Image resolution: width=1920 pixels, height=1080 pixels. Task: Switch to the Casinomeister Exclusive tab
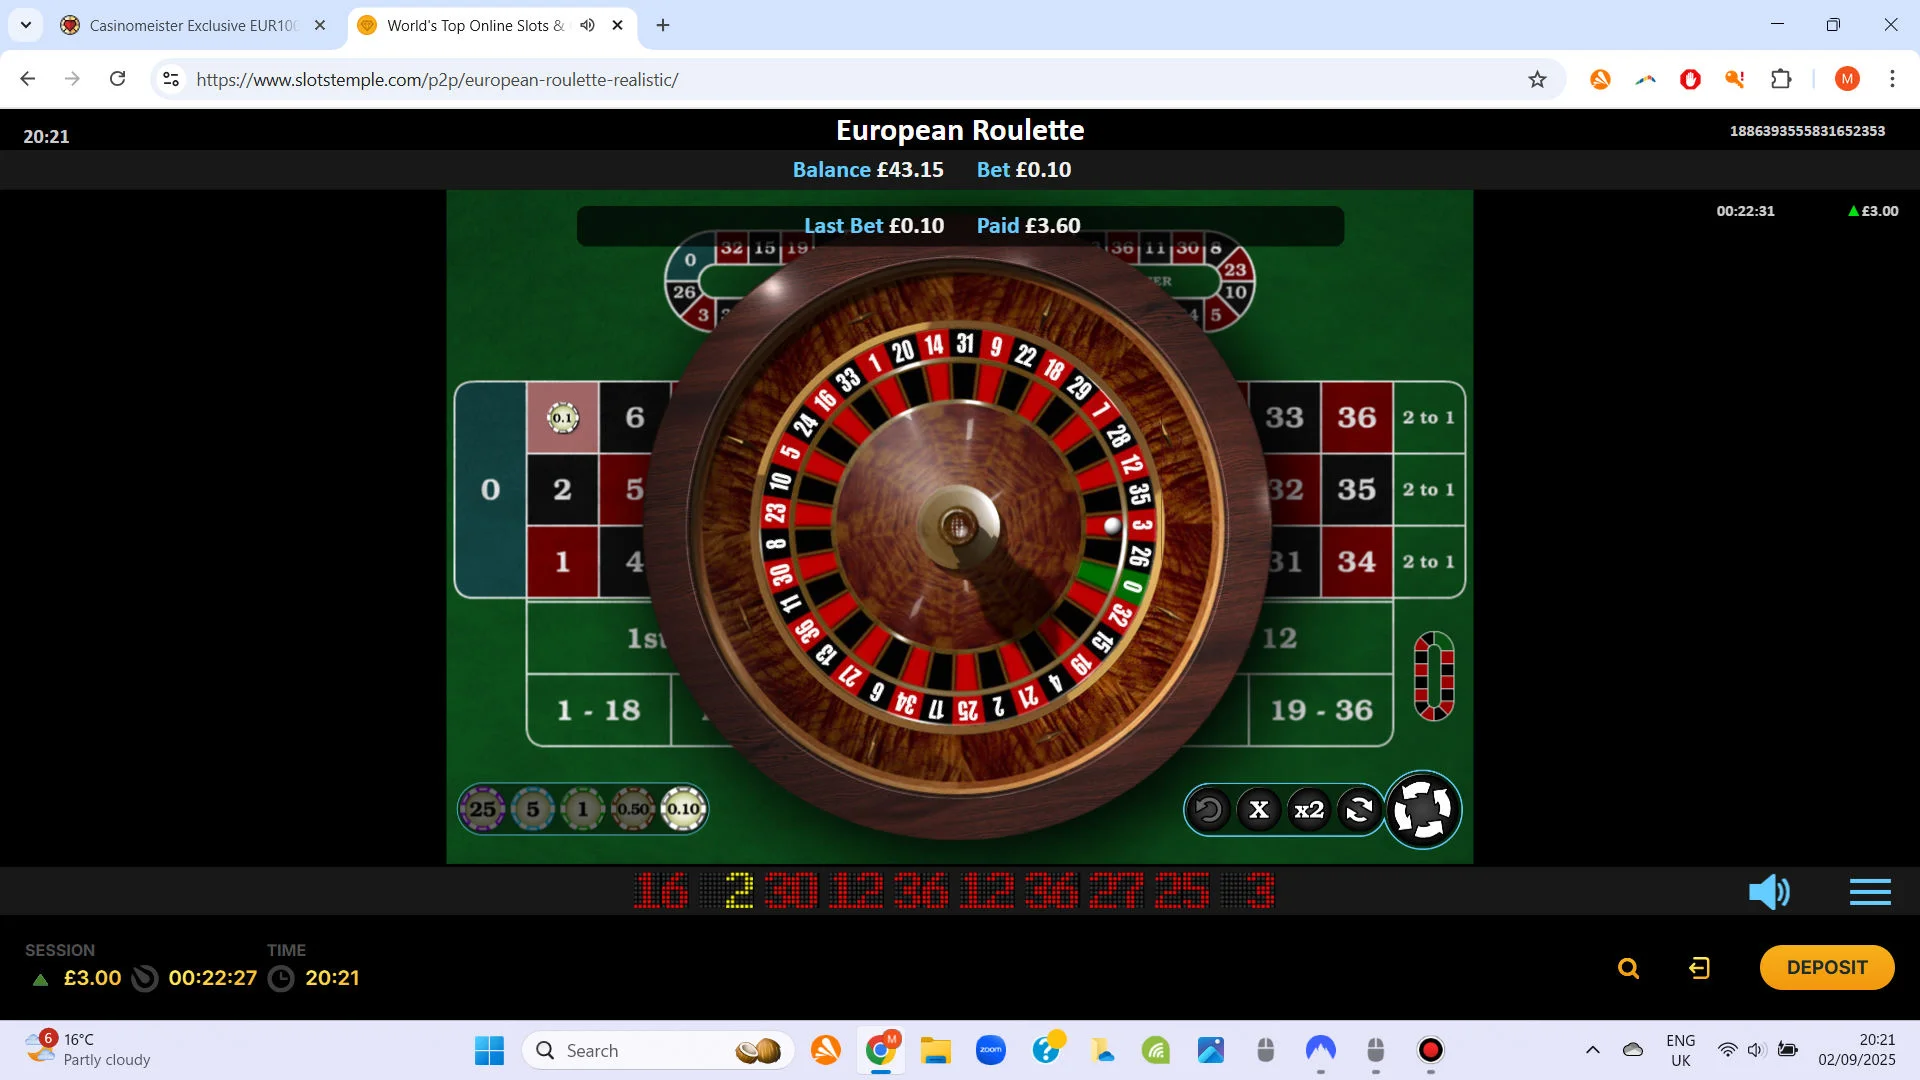(x=192, y=25)
